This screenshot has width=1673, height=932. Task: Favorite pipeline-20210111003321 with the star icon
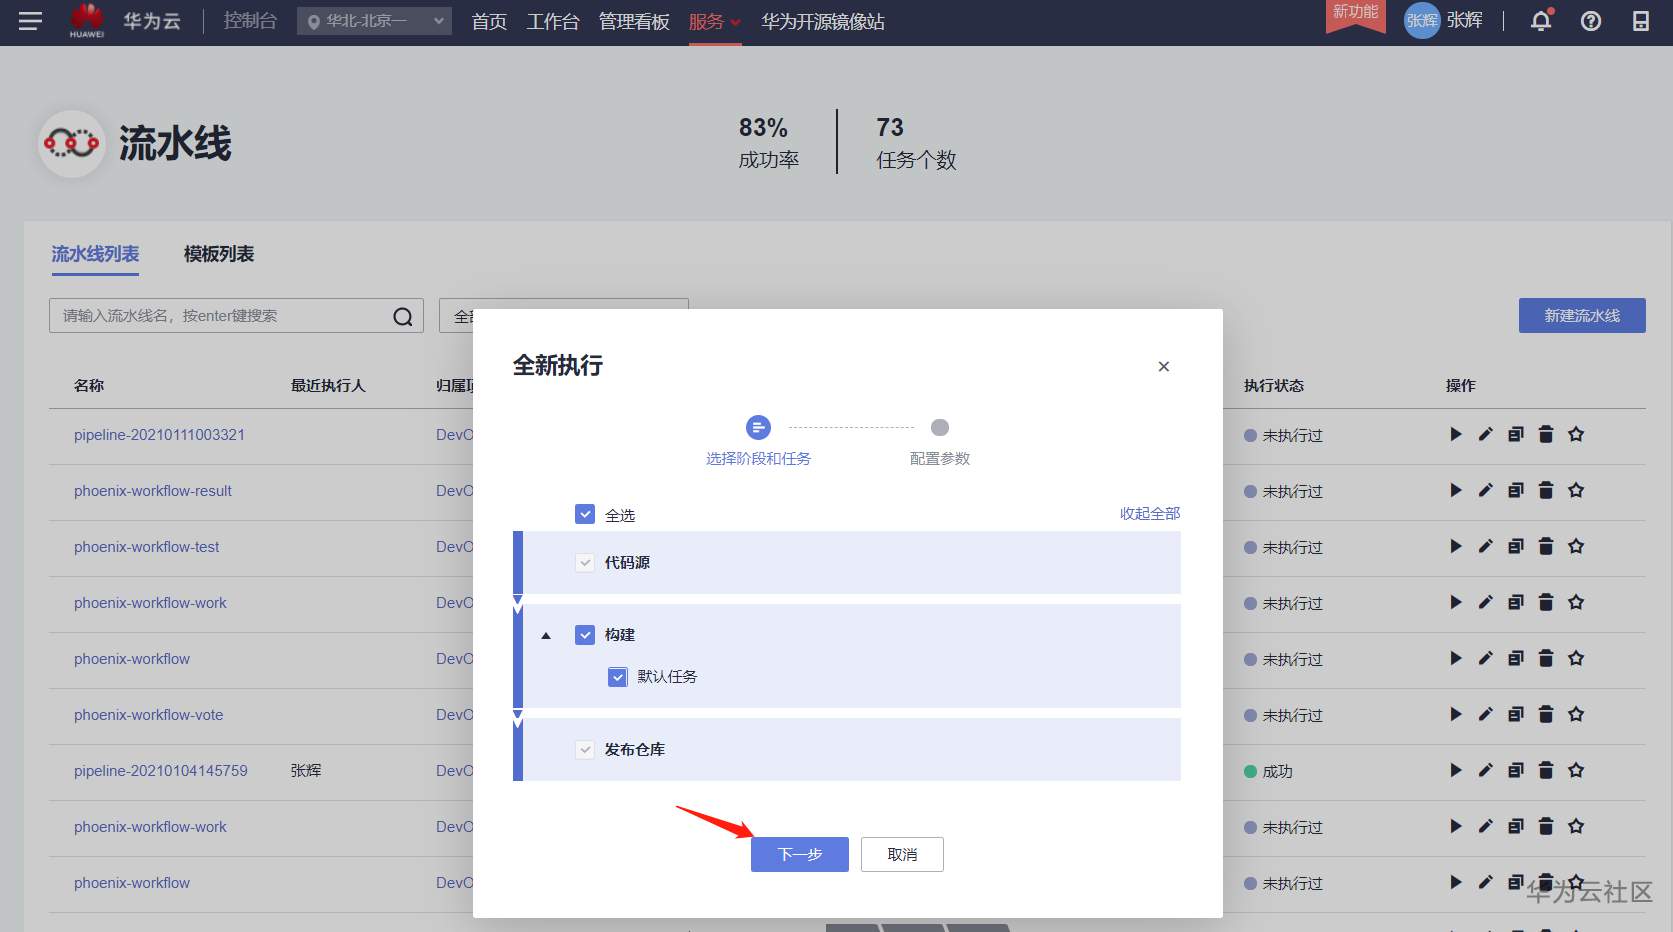coord(1576,434)
